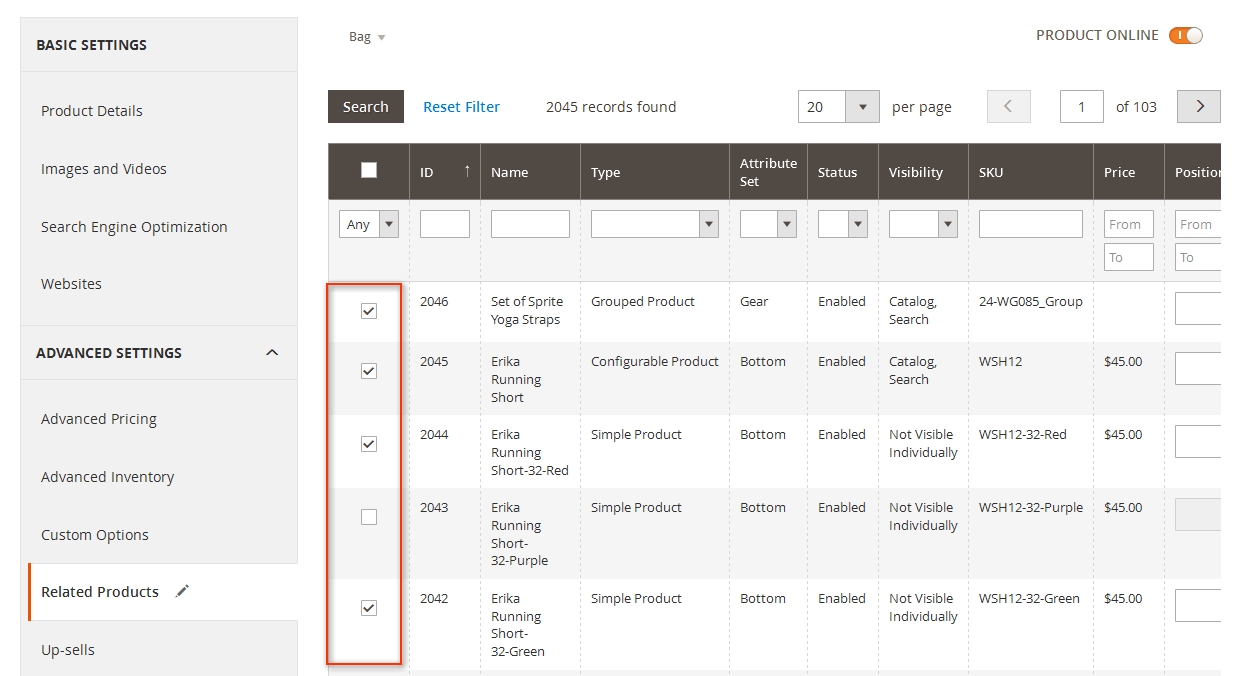The image size is (1239, 676).
Task: Check the box for product 2043
Action: point(369,517)
